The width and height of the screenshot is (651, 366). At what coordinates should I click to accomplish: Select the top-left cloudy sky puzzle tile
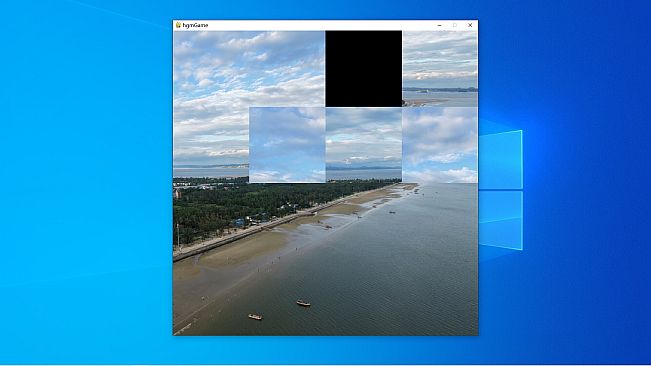coord(211,69)
